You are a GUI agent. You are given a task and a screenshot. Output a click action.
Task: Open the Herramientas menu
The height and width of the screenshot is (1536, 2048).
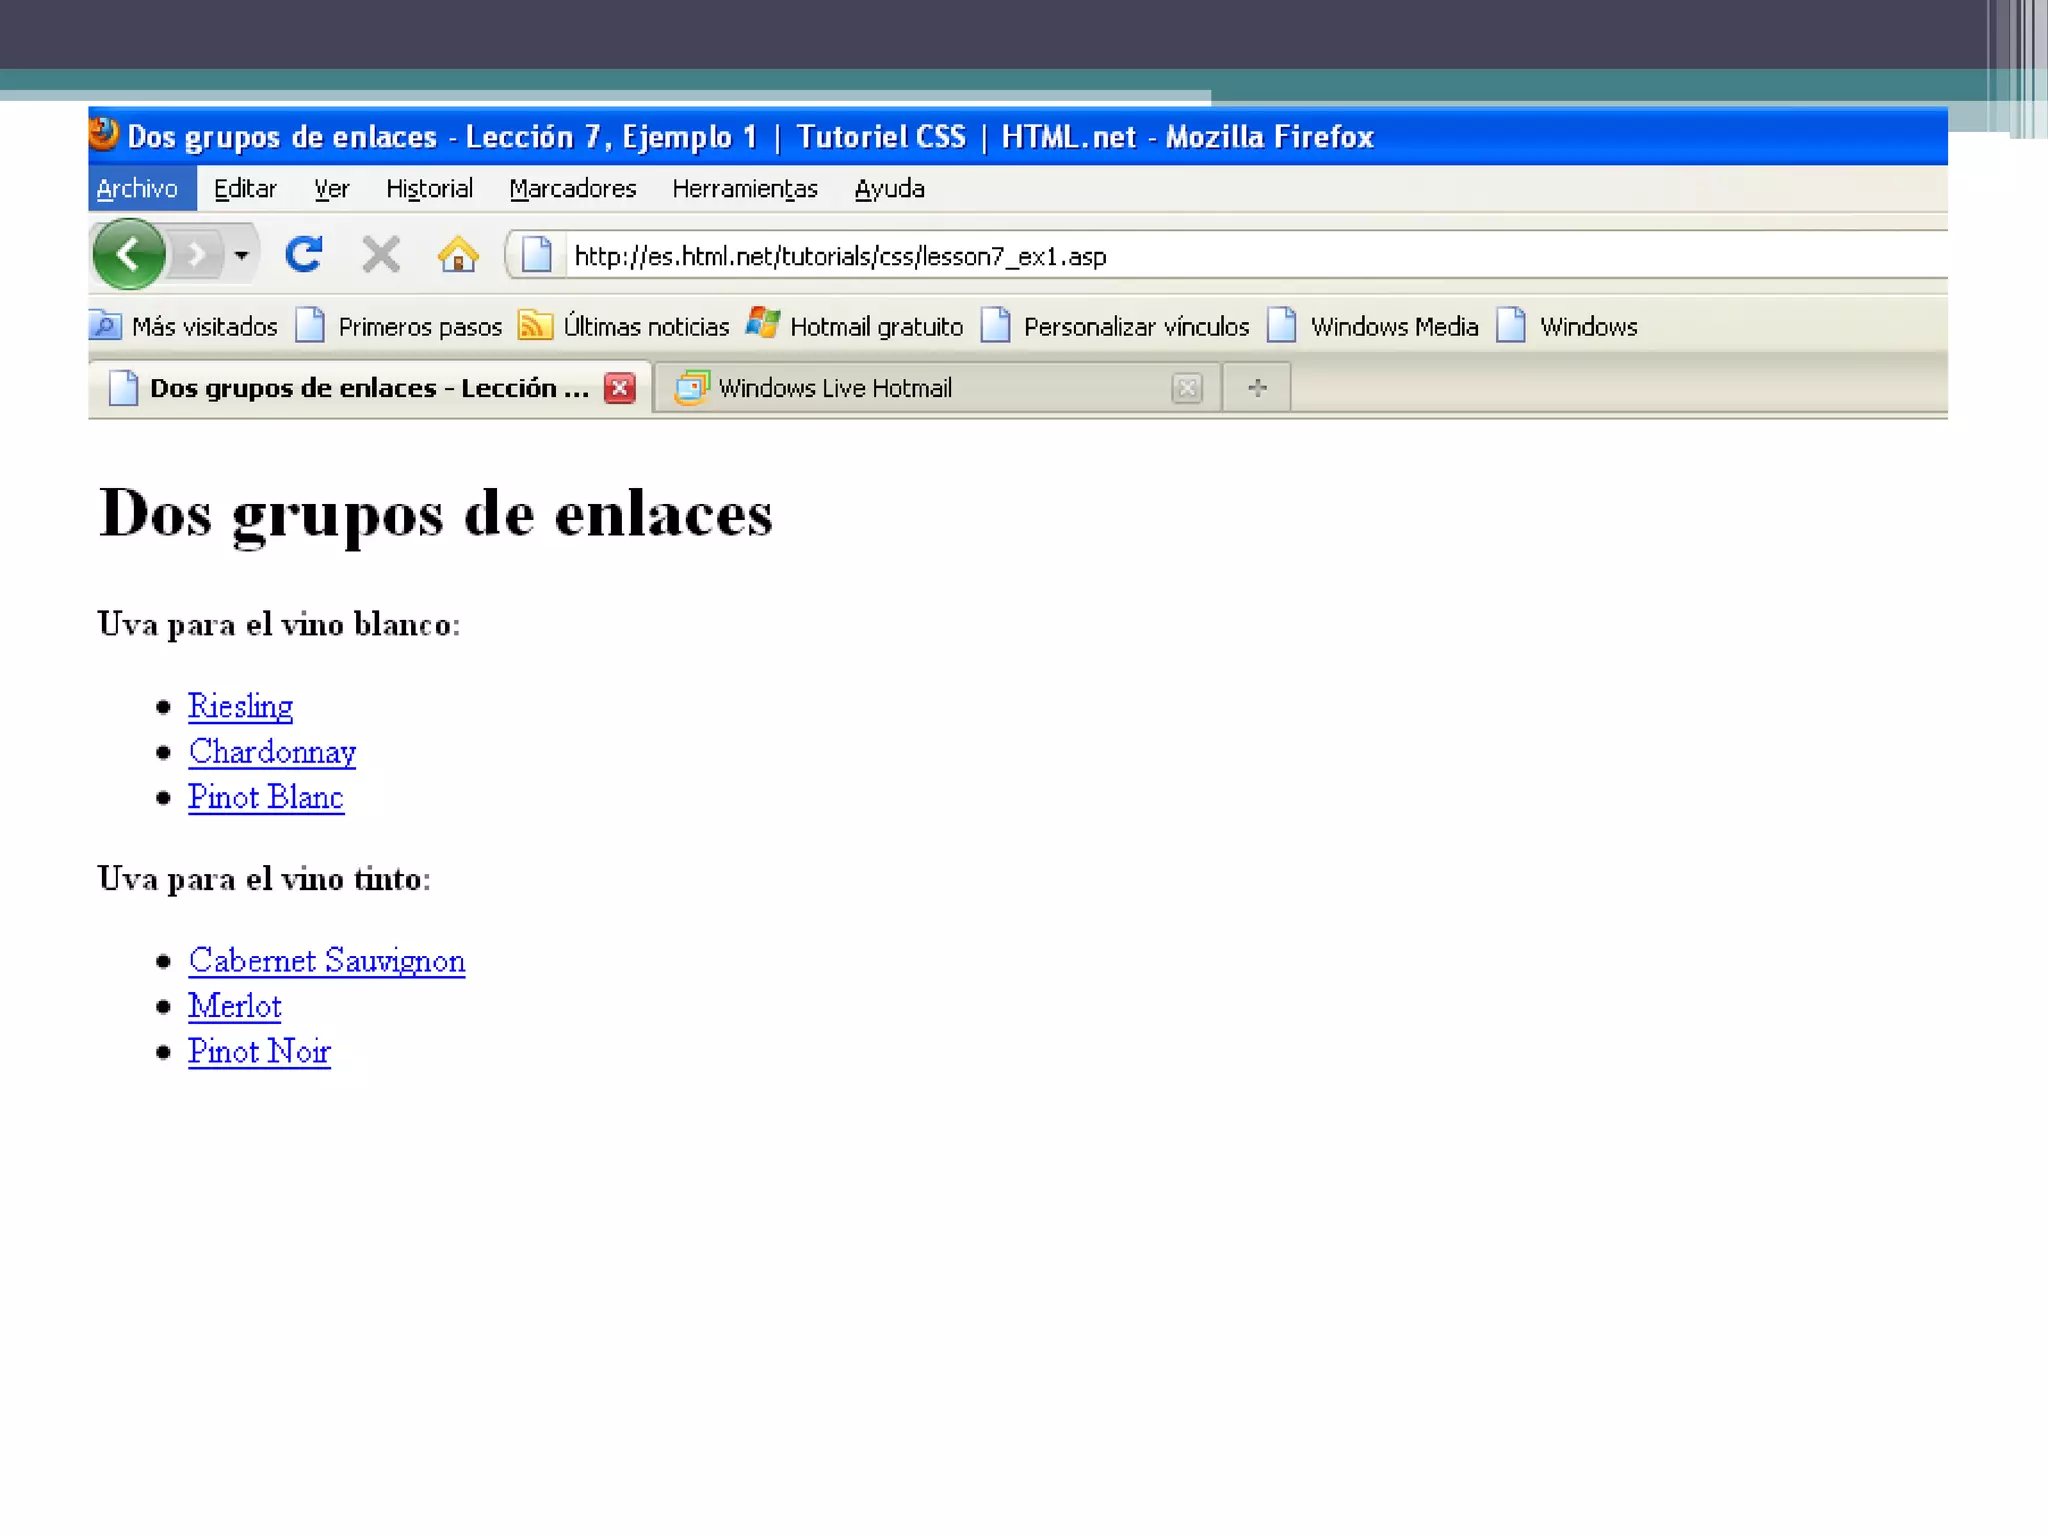pos(744,189)
